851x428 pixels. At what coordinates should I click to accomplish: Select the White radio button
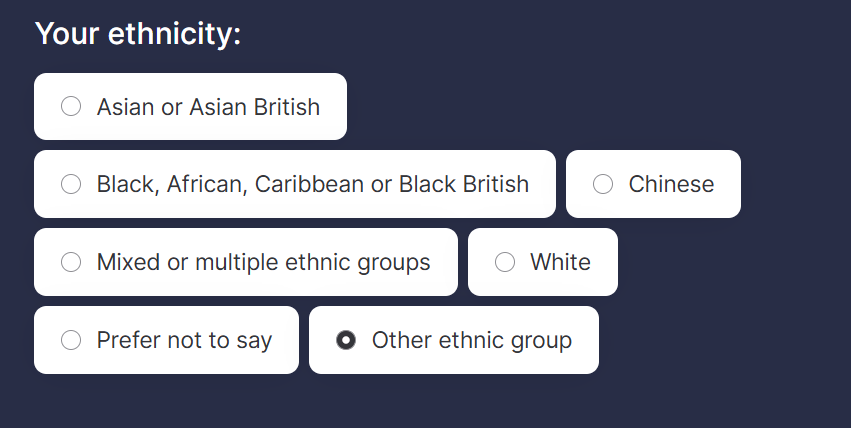505,262
